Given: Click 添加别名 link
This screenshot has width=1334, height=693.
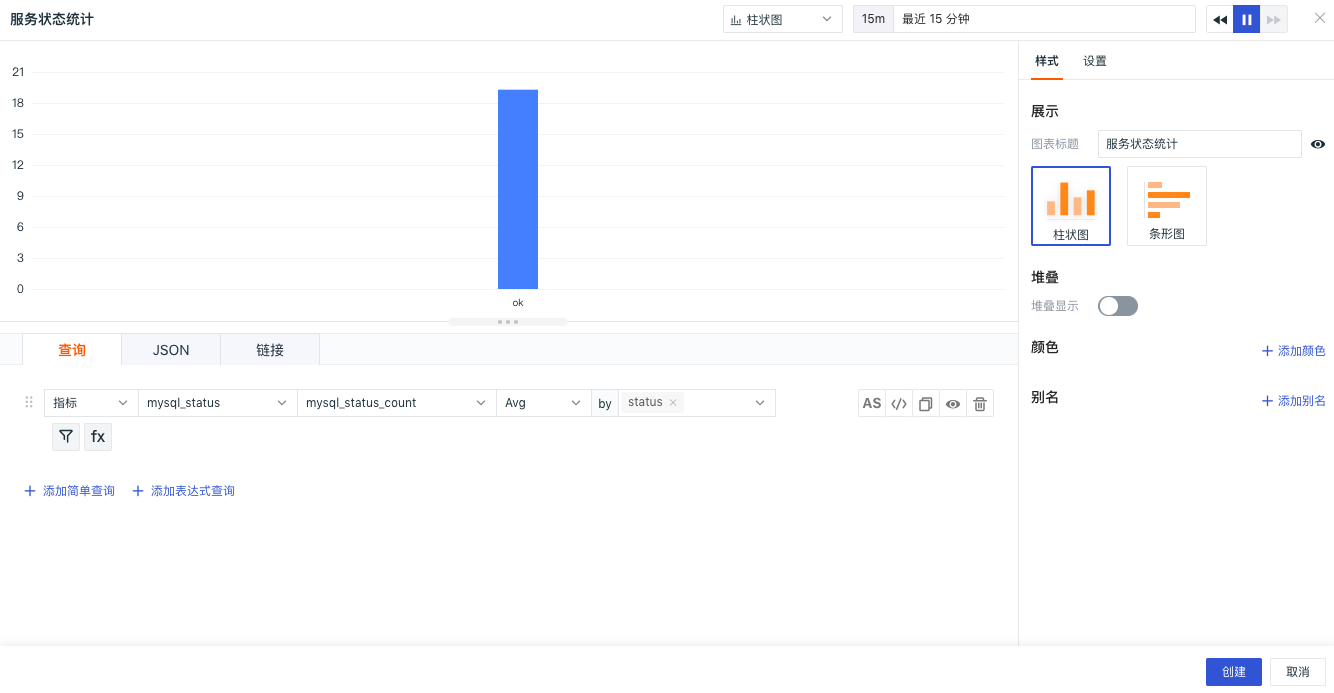Looking at the screenshot, I should pos(1294,401).
